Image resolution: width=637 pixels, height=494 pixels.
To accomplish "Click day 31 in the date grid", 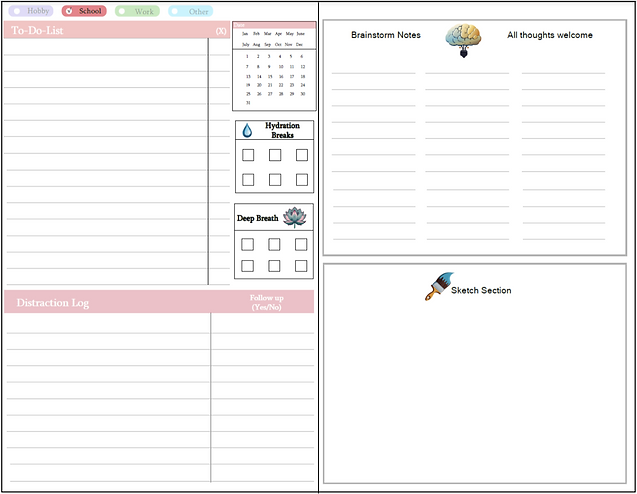I will point(248,103).
